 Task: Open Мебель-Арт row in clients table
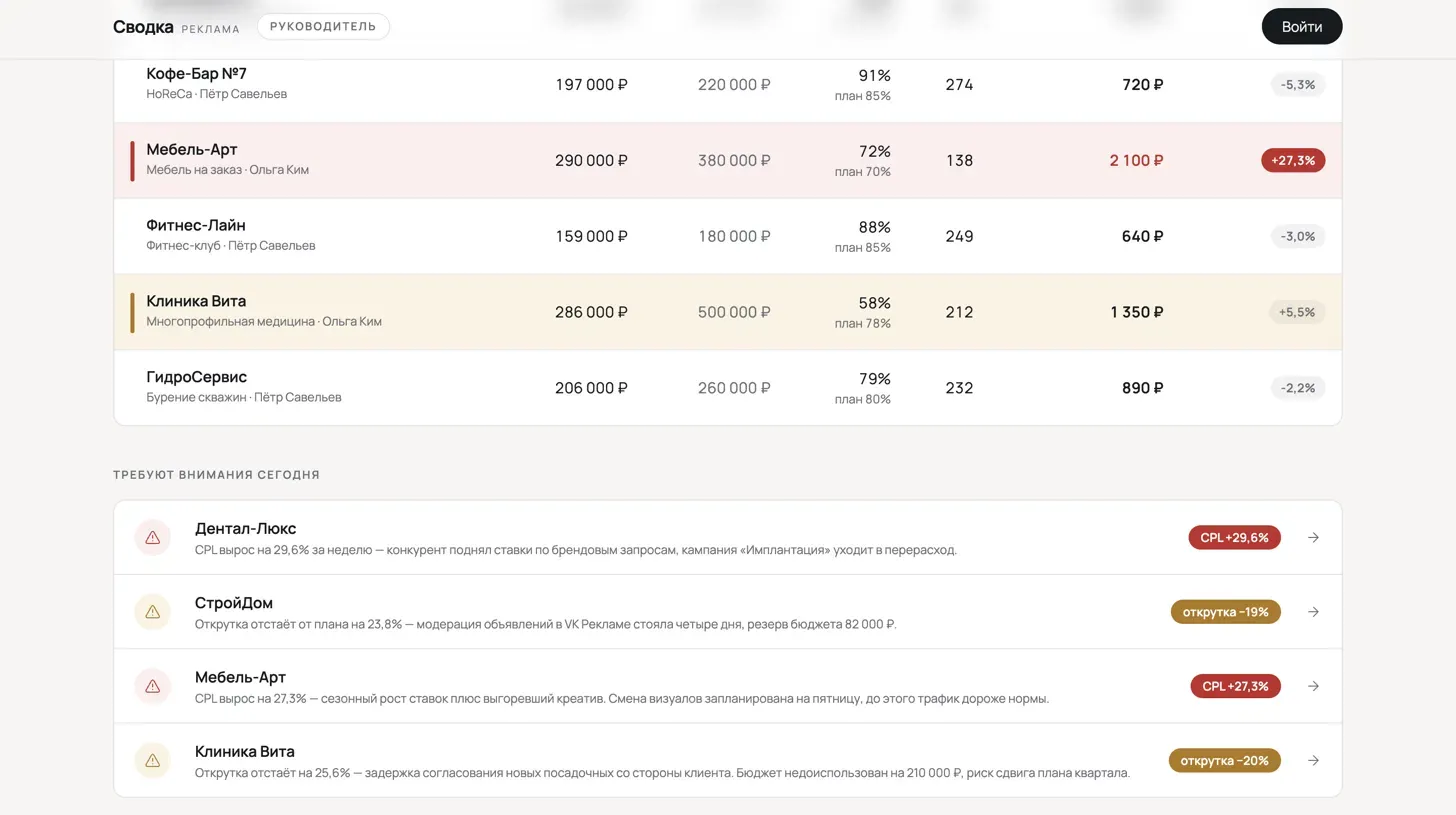click(728, 161)
